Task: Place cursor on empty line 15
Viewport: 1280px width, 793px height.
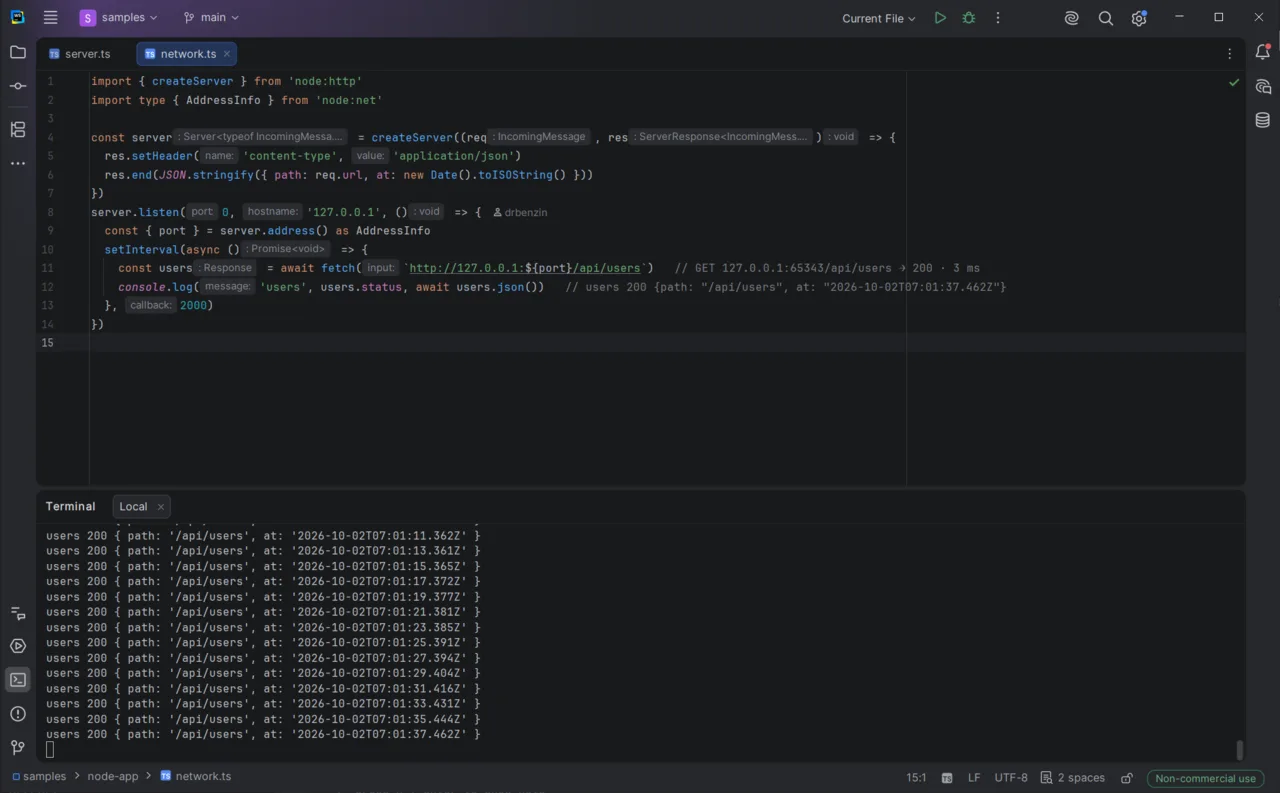Action: pos(666,342)
